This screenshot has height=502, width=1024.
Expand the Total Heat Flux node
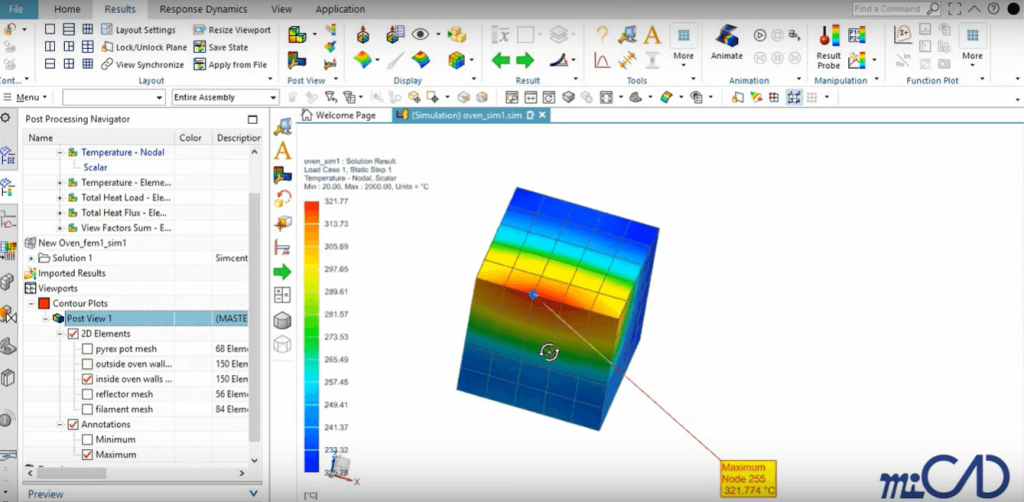click(x=60, y=213)
